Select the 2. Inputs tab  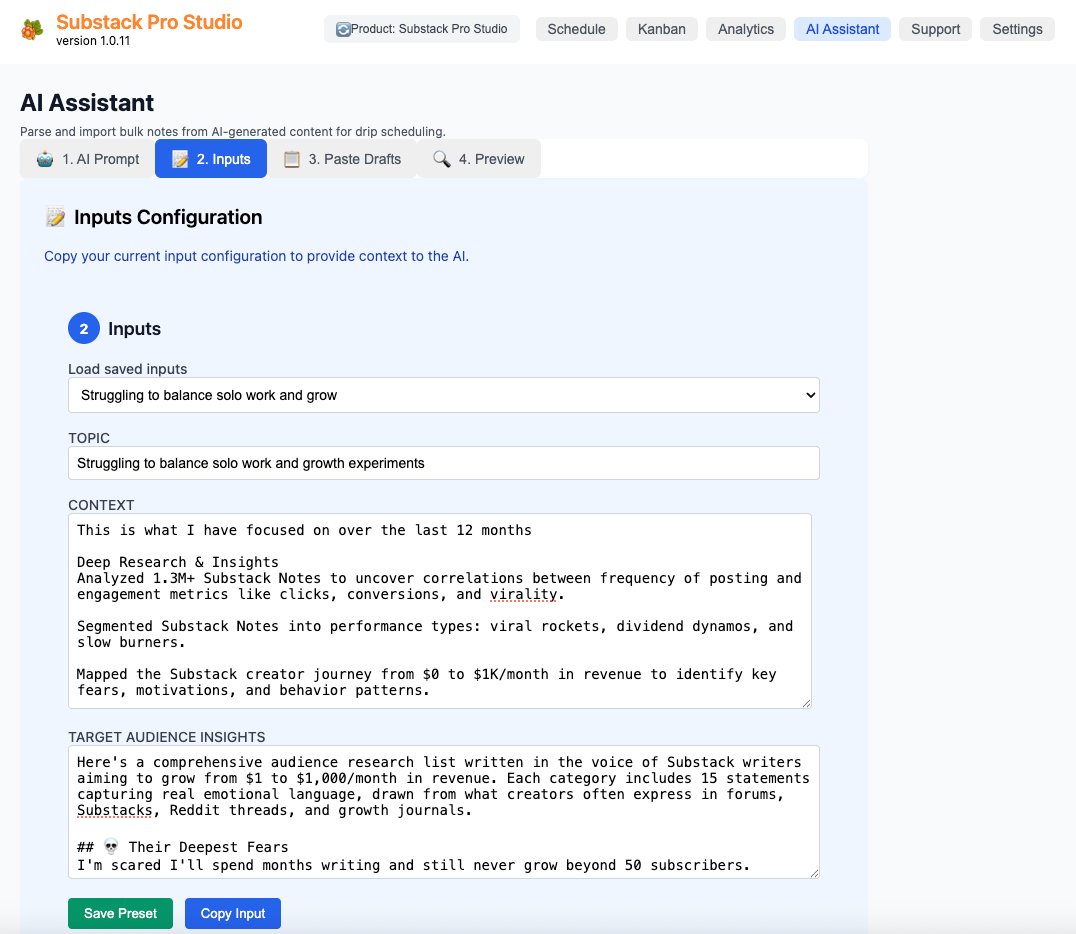tap(211, 159)
